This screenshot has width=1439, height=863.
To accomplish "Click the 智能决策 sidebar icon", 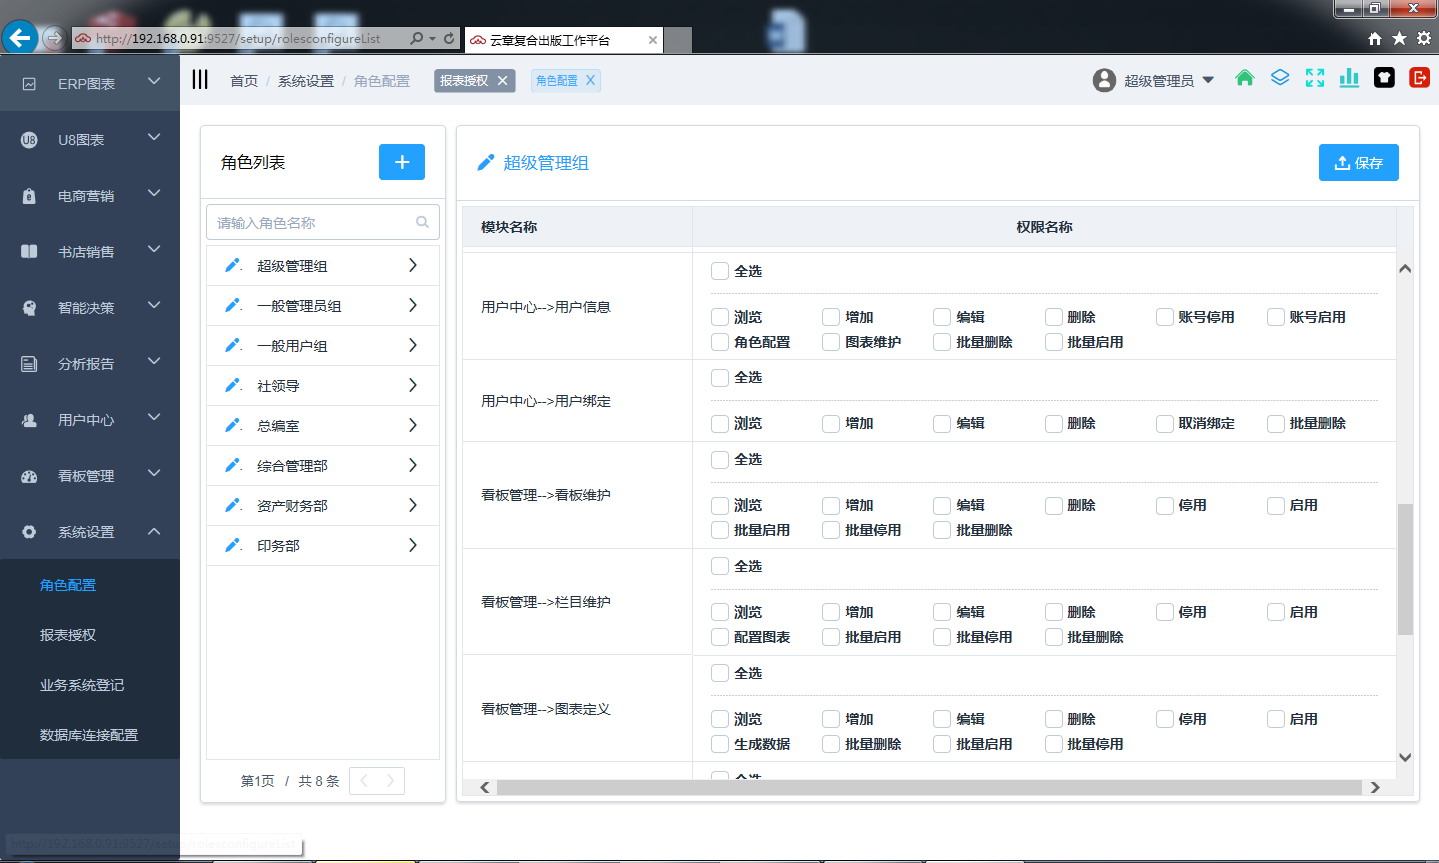I will (x=29, y=308).
